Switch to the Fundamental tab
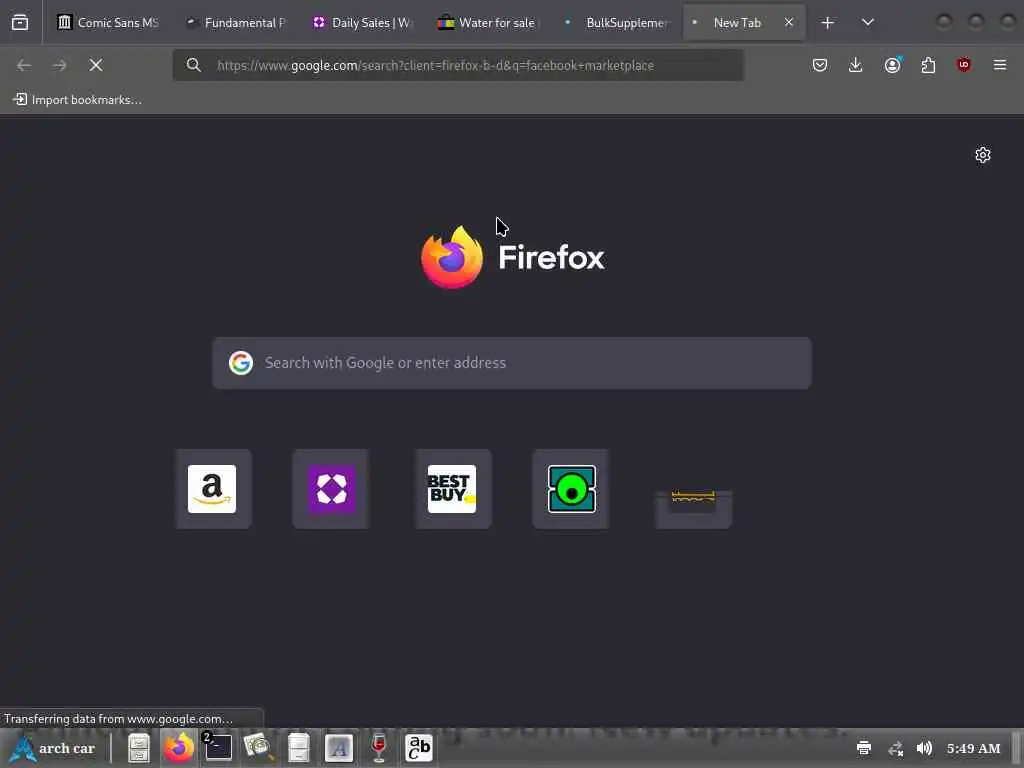 click(235, 23)
